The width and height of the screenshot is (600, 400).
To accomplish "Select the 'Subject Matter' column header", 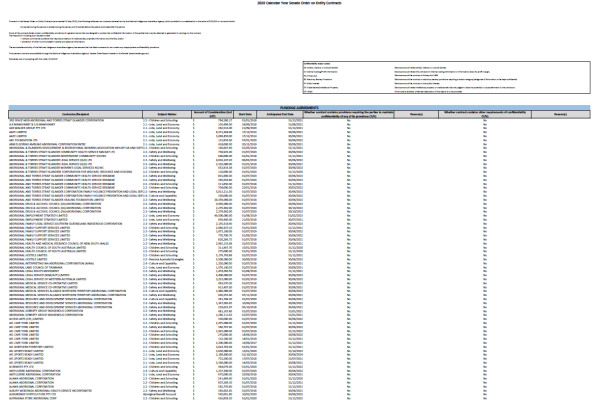I will click(167, 114).
